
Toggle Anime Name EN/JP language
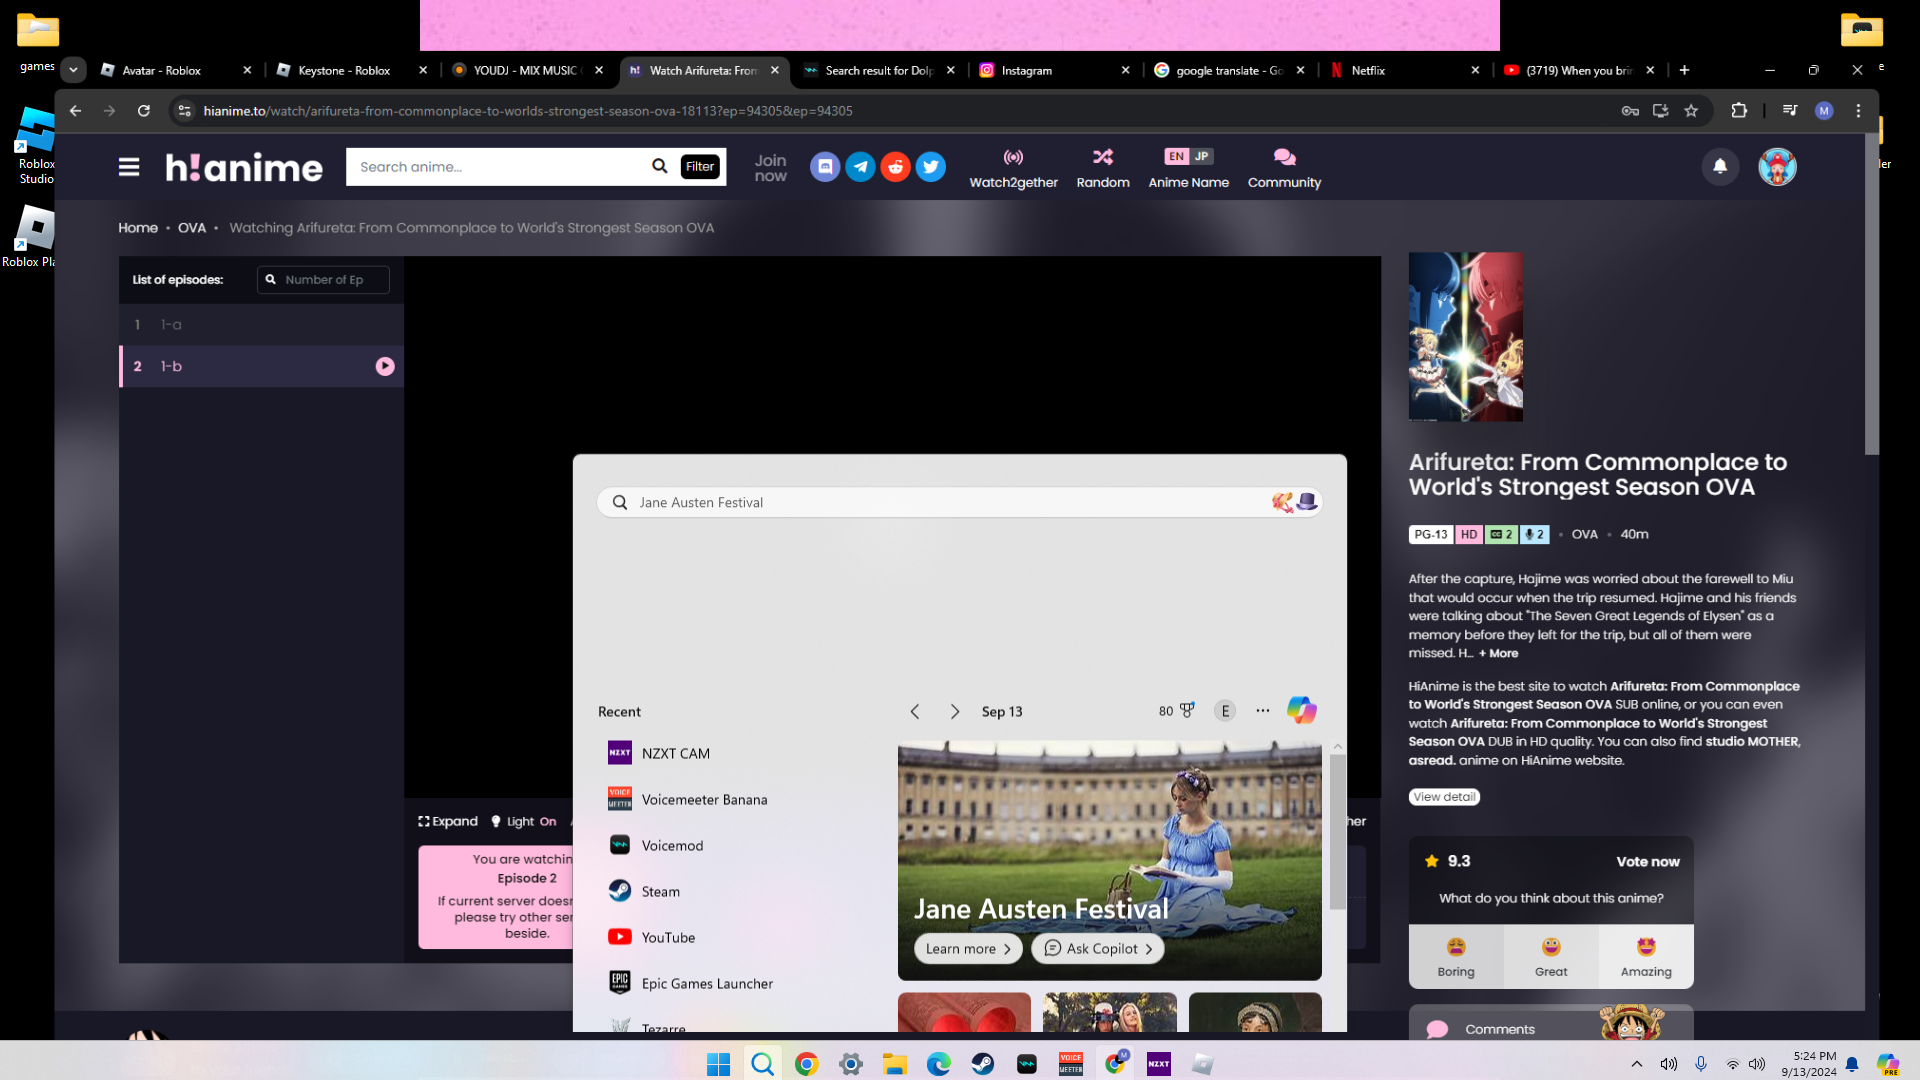[x=1188, y=168]
